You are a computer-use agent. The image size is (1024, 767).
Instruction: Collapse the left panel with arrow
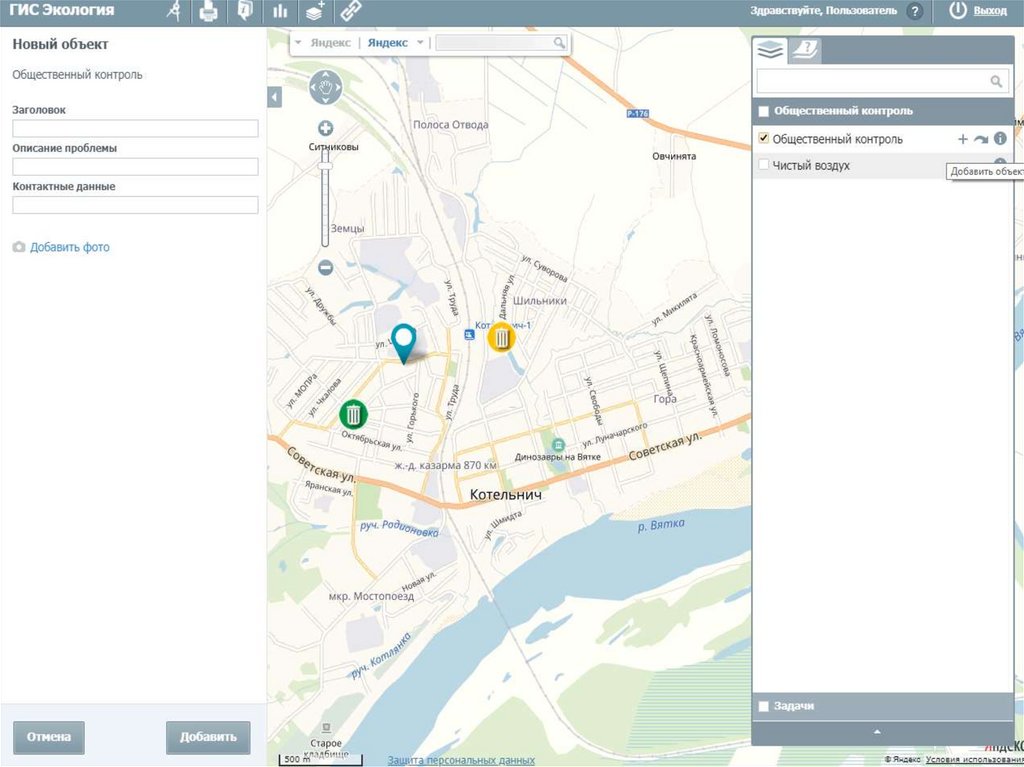275,97
